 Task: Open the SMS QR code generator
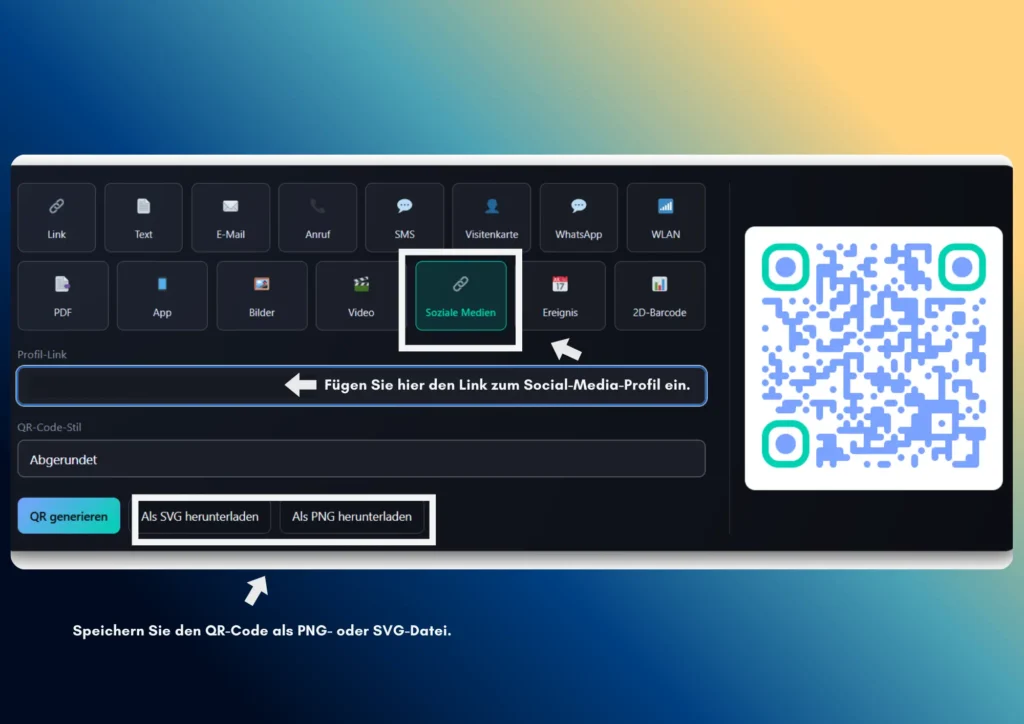click(404, 217)
